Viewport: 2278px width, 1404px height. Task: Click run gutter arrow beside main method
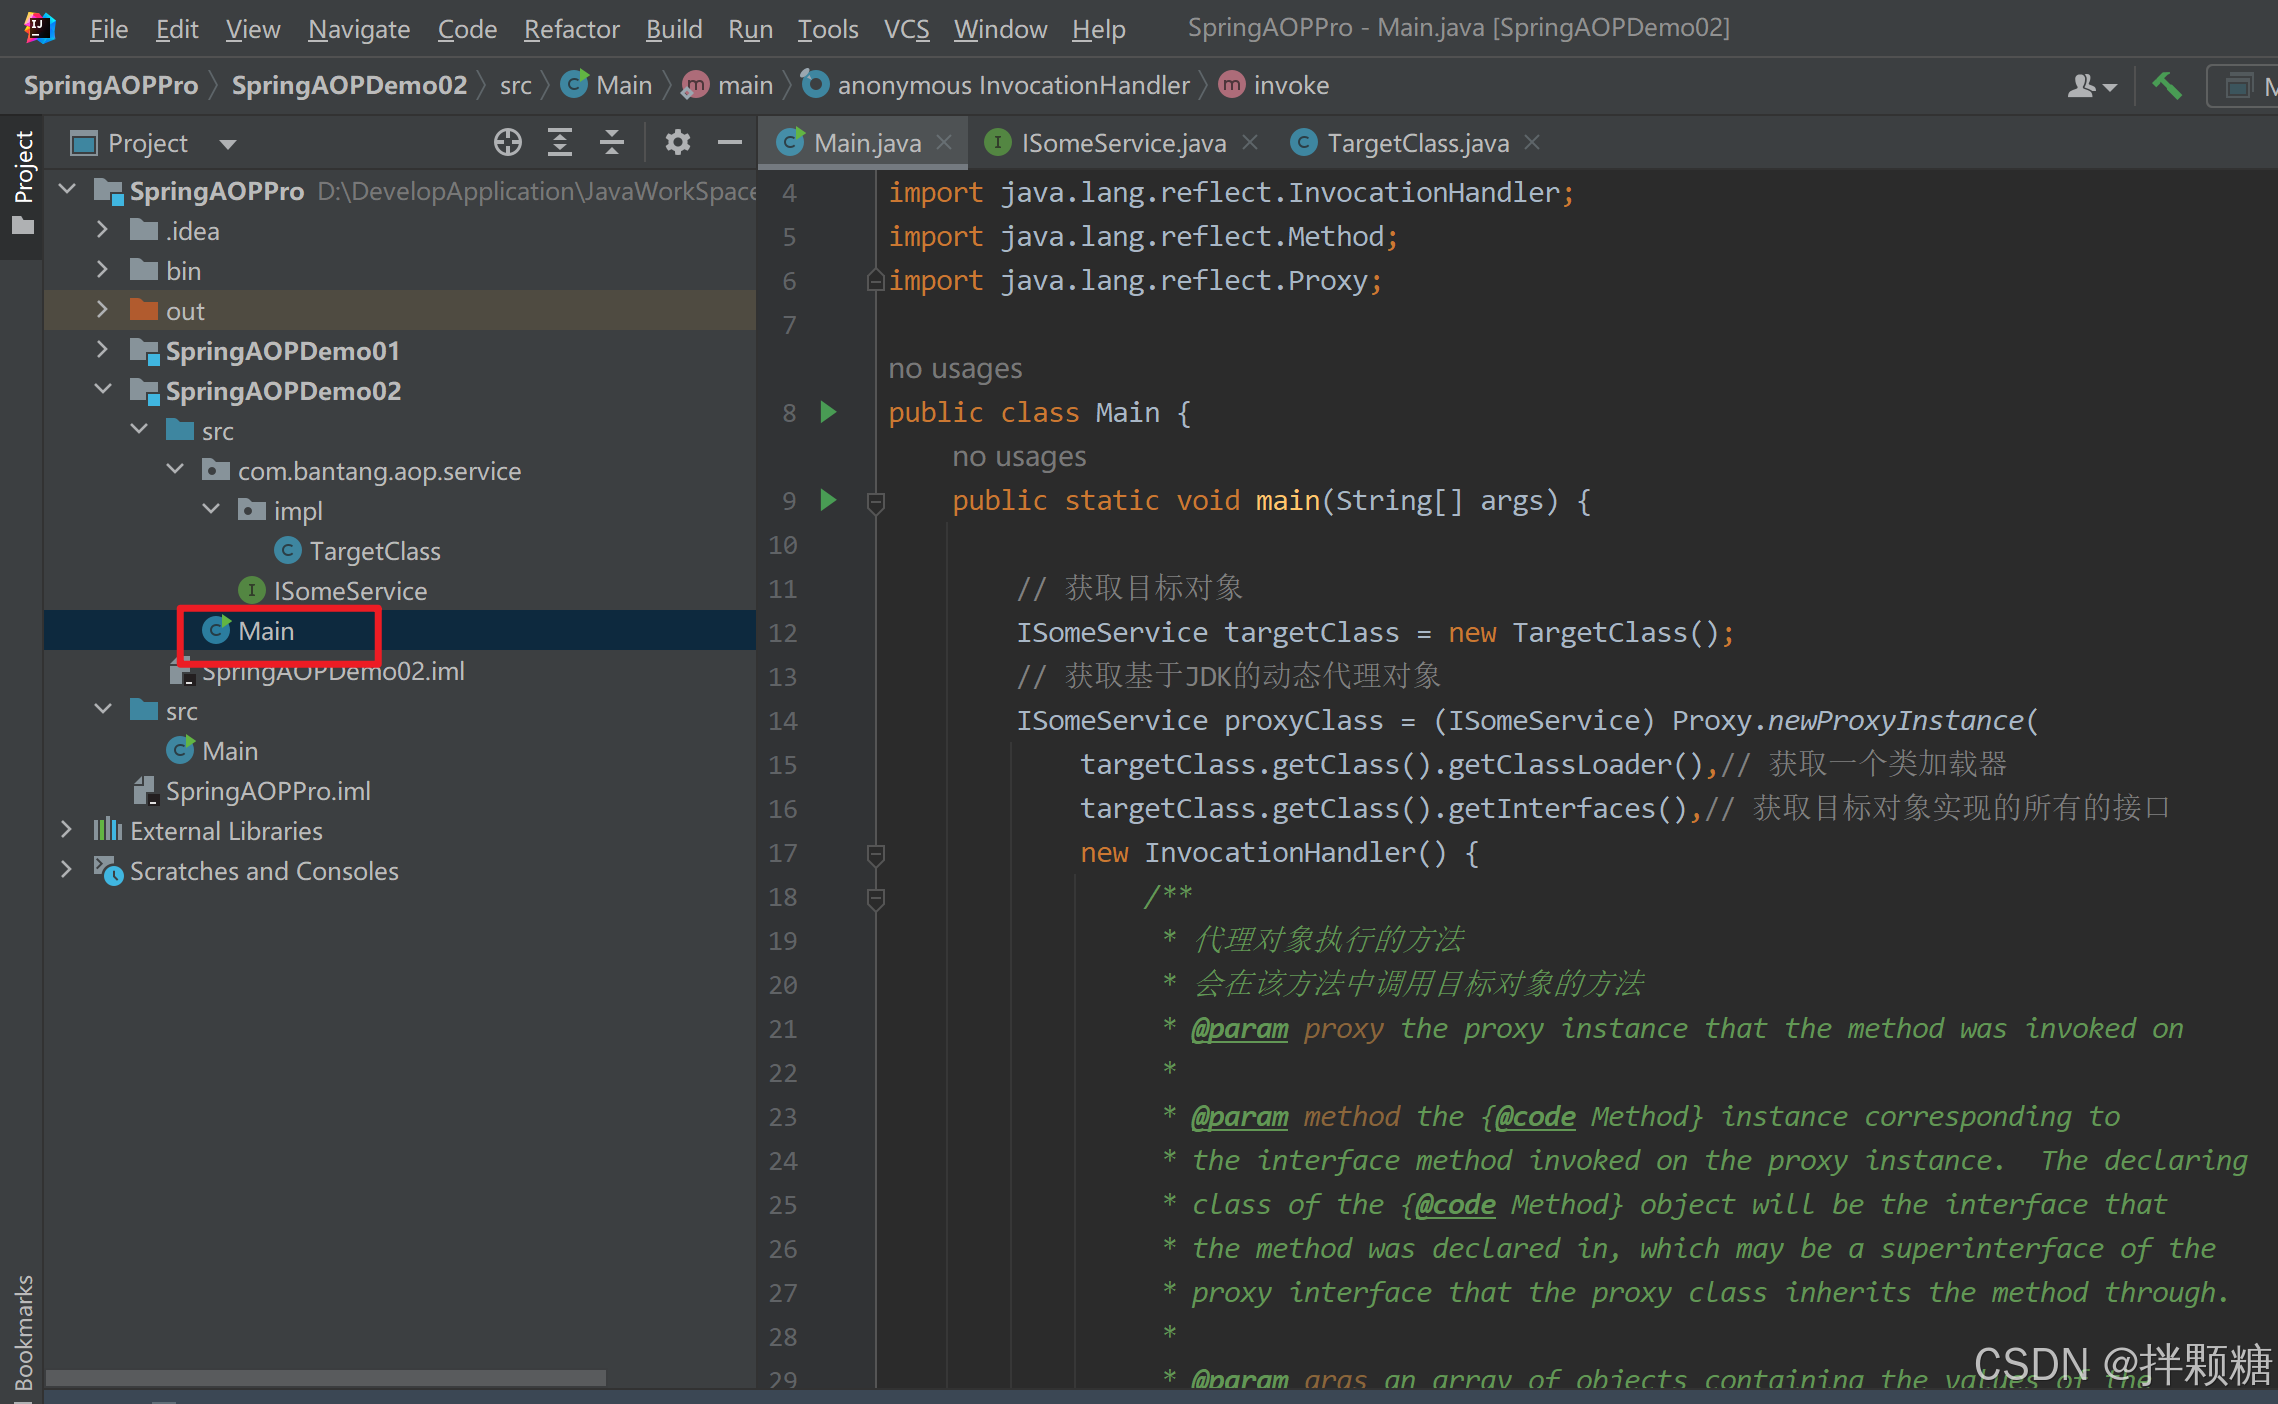coord(828,500)
